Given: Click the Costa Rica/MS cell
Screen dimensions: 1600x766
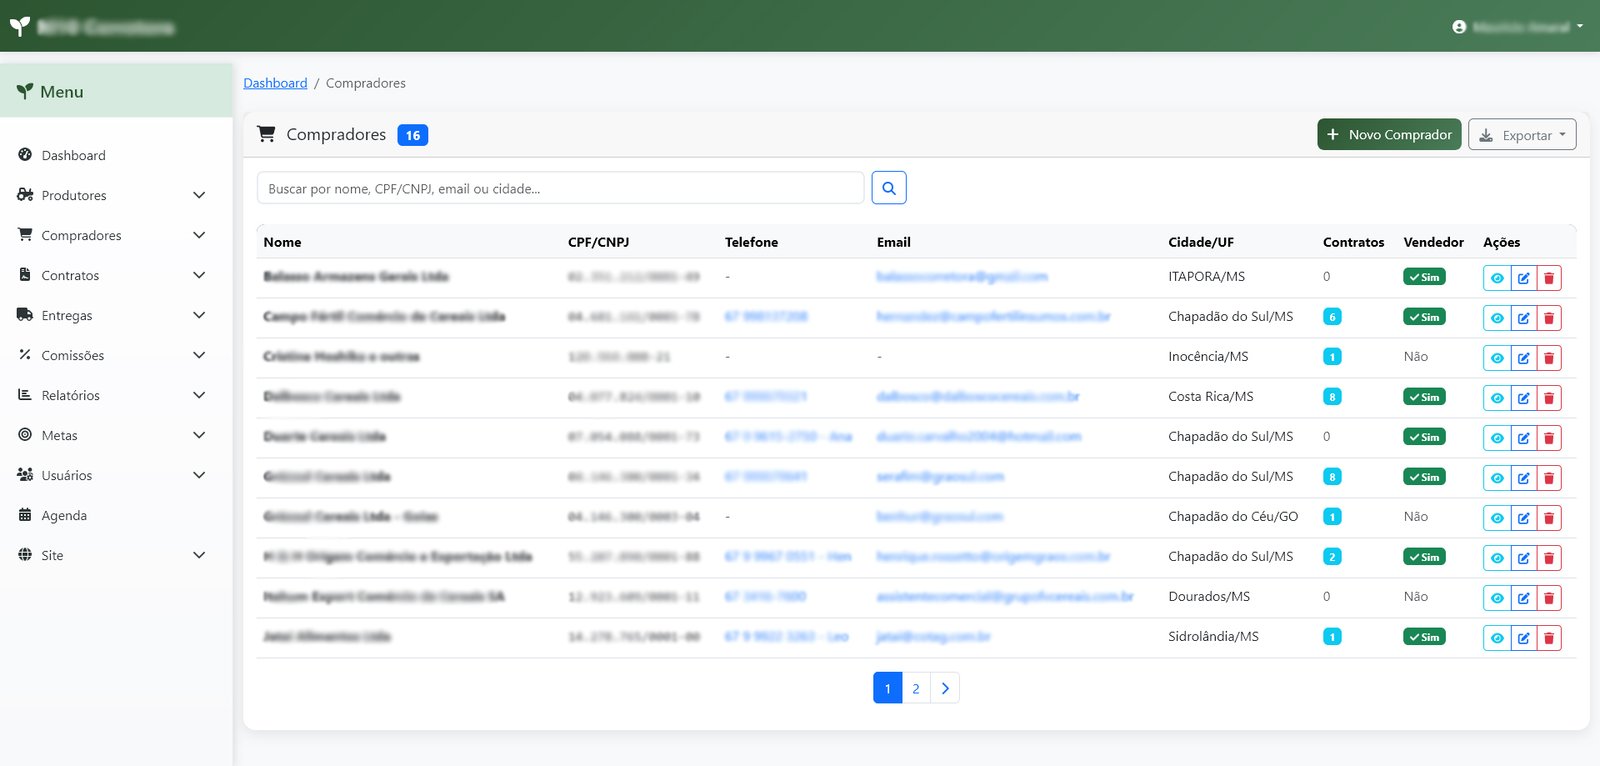Looking at the screenshot, I should pos(1211,396).
